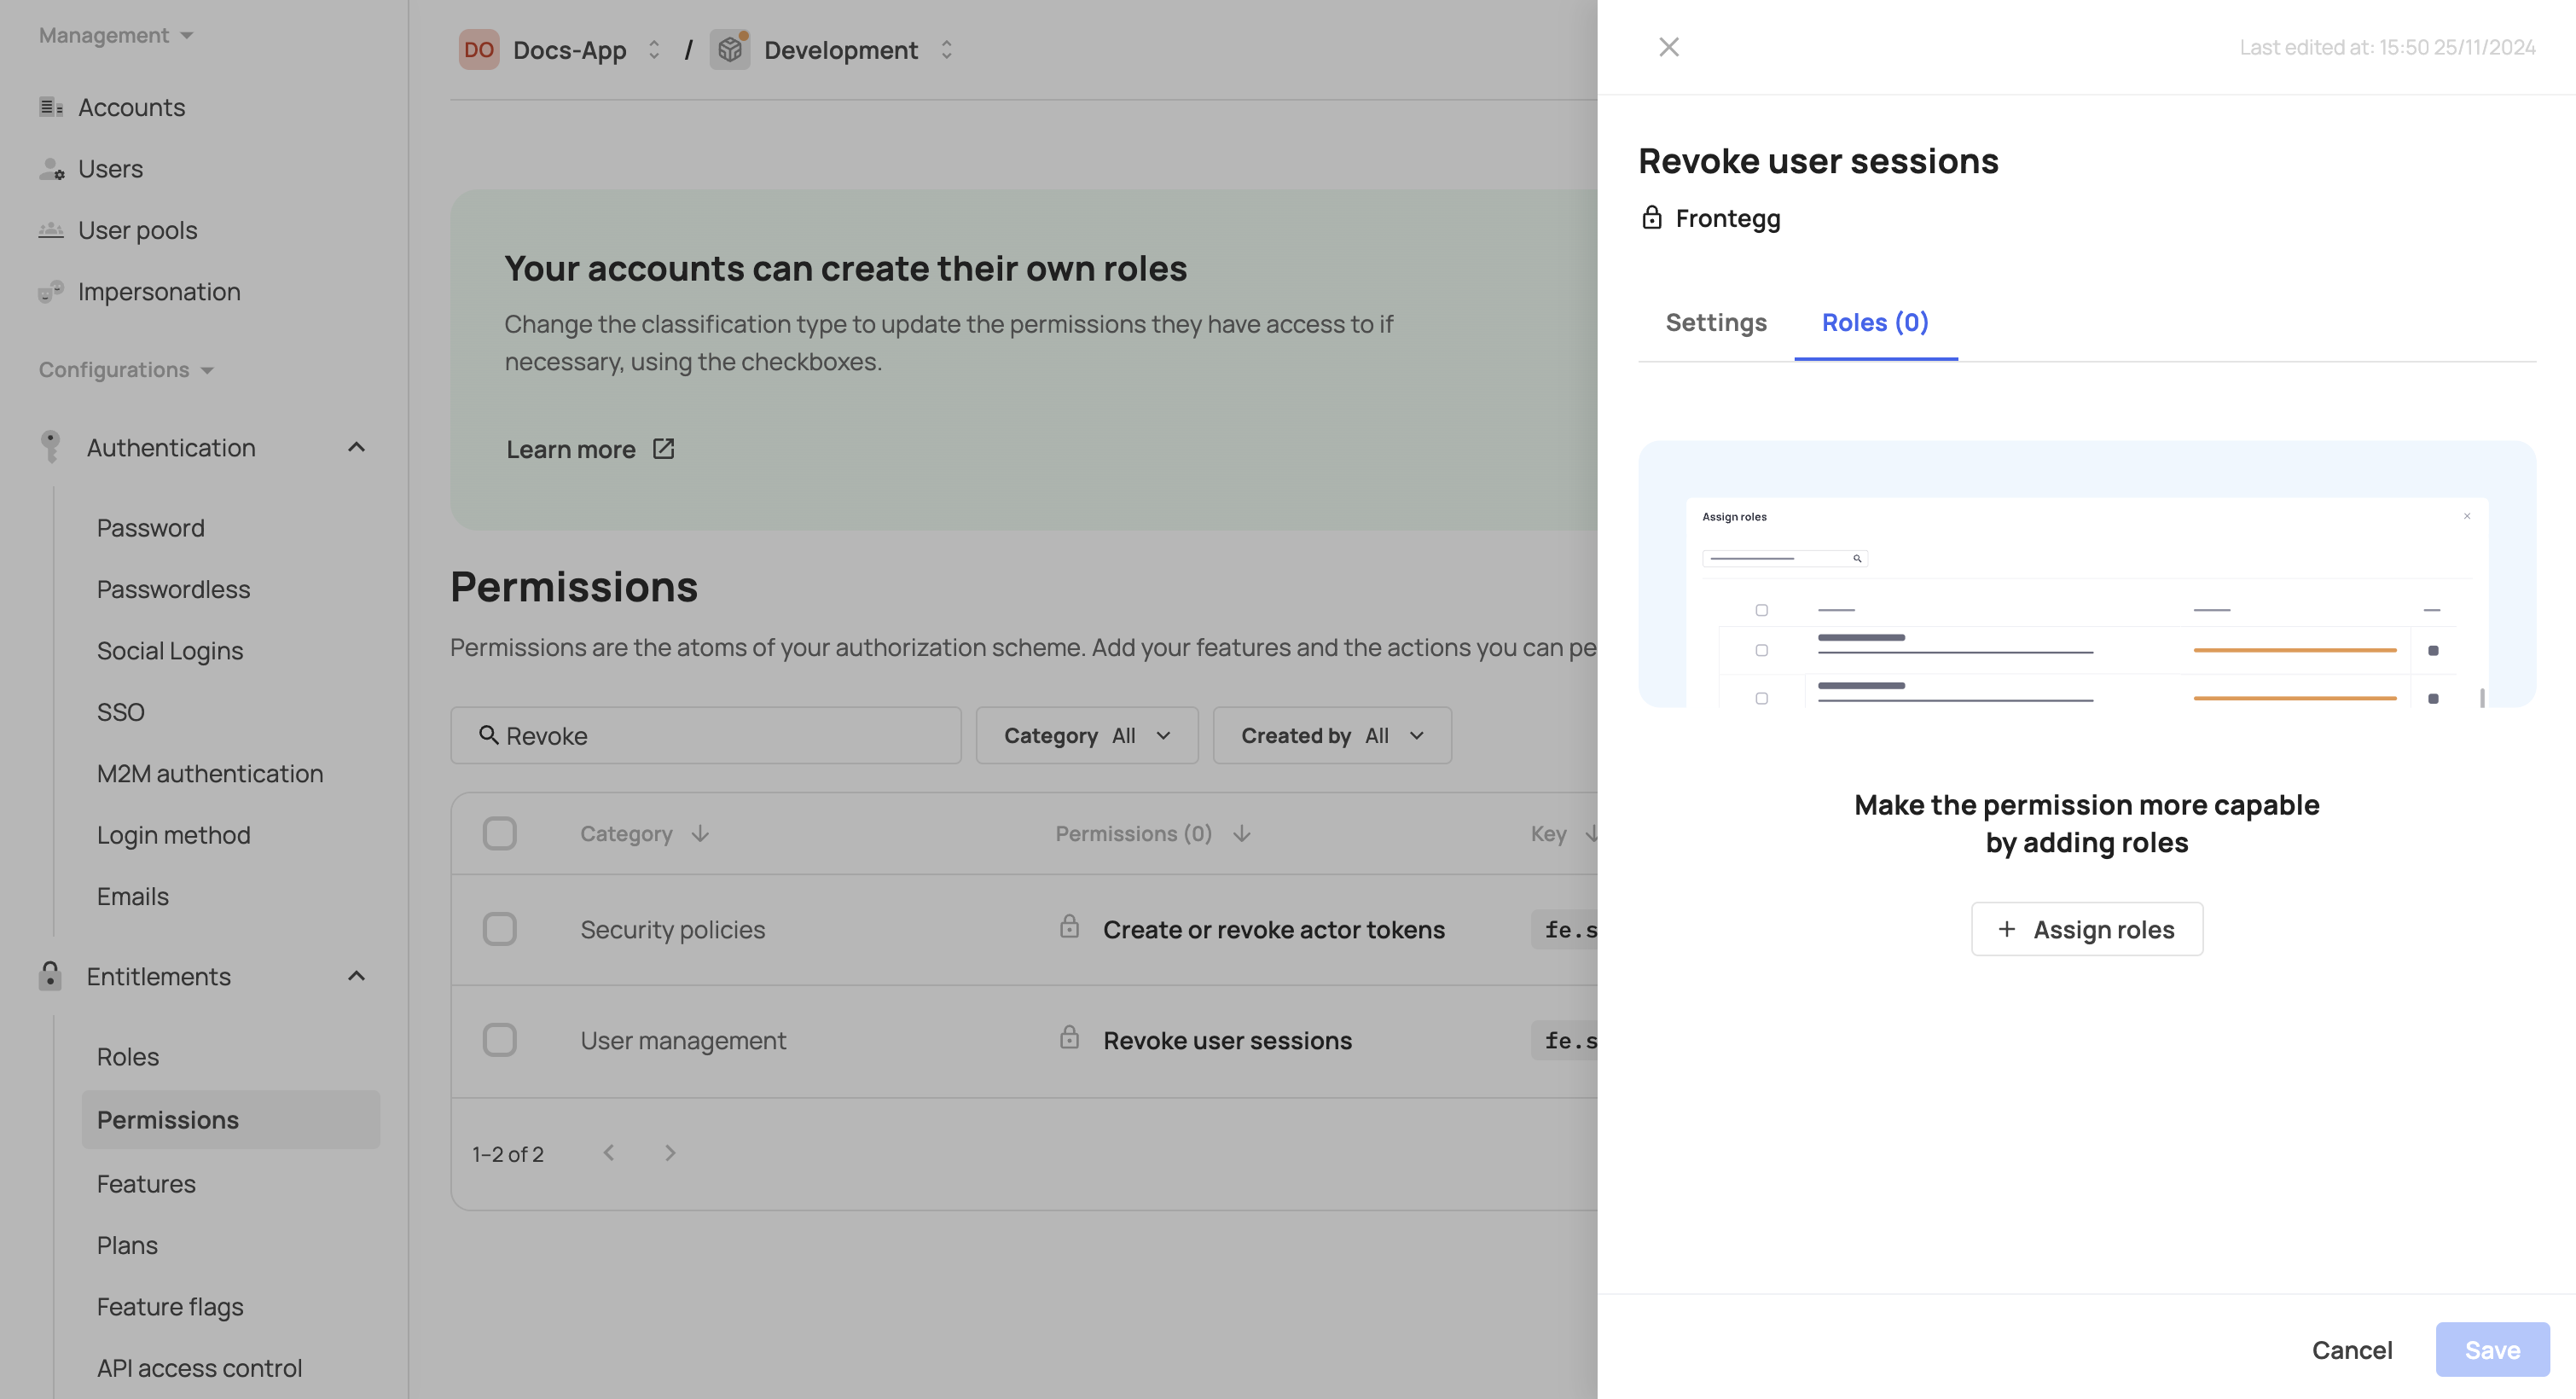Switch to the Settings tab

point(1715,322)
